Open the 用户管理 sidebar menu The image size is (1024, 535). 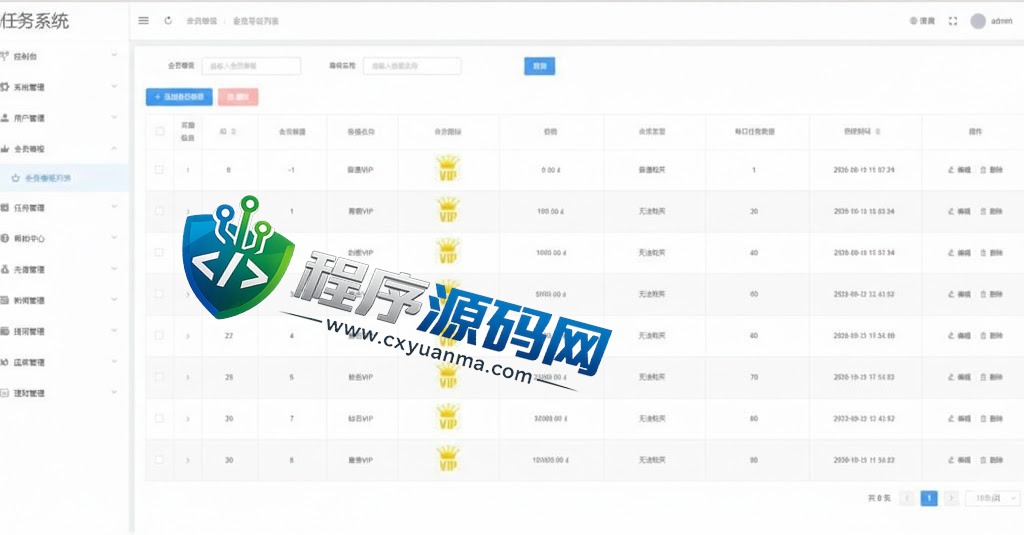62,118
